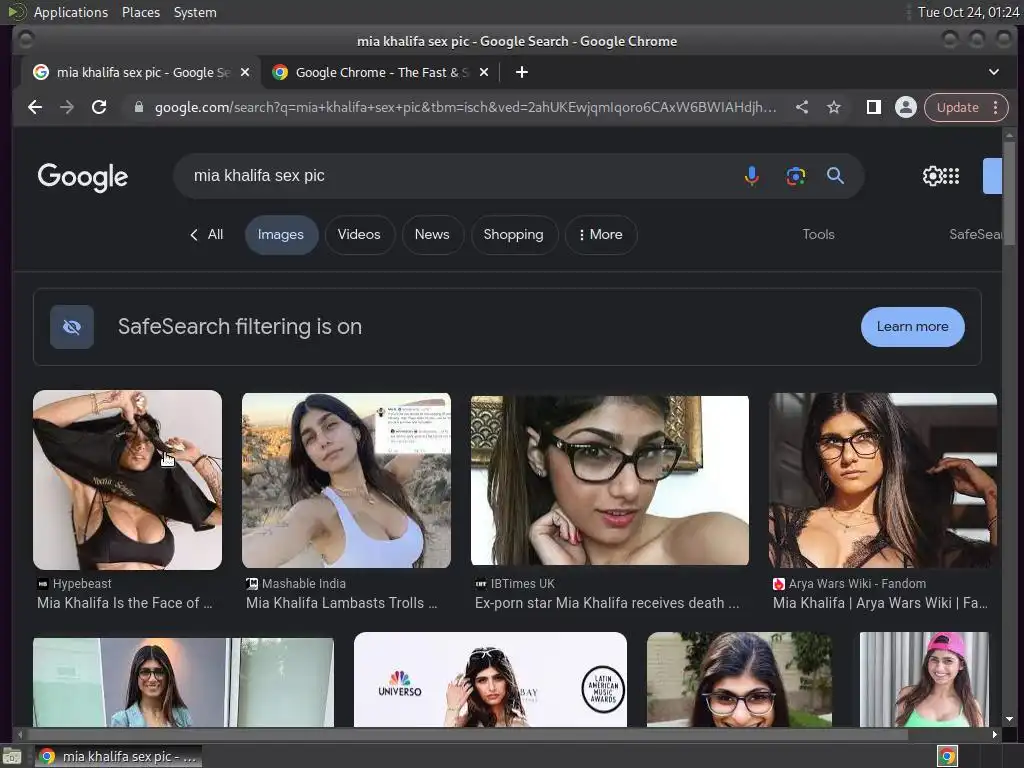Open Google quick settings gear

(x=932, y=176)
